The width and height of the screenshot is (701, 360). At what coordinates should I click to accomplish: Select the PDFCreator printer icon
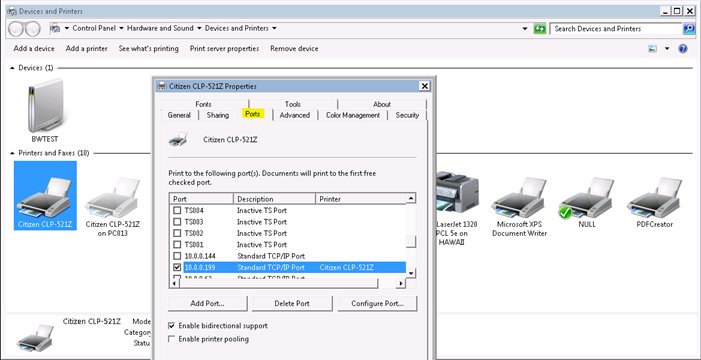pyautogui.click(x=654, y=198)
